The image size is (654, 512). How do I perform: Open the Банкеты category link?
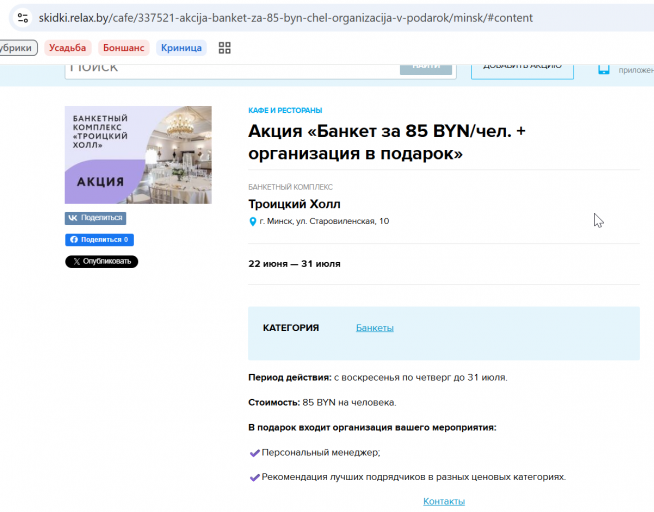pyautogui.click(x=375, y=328)
